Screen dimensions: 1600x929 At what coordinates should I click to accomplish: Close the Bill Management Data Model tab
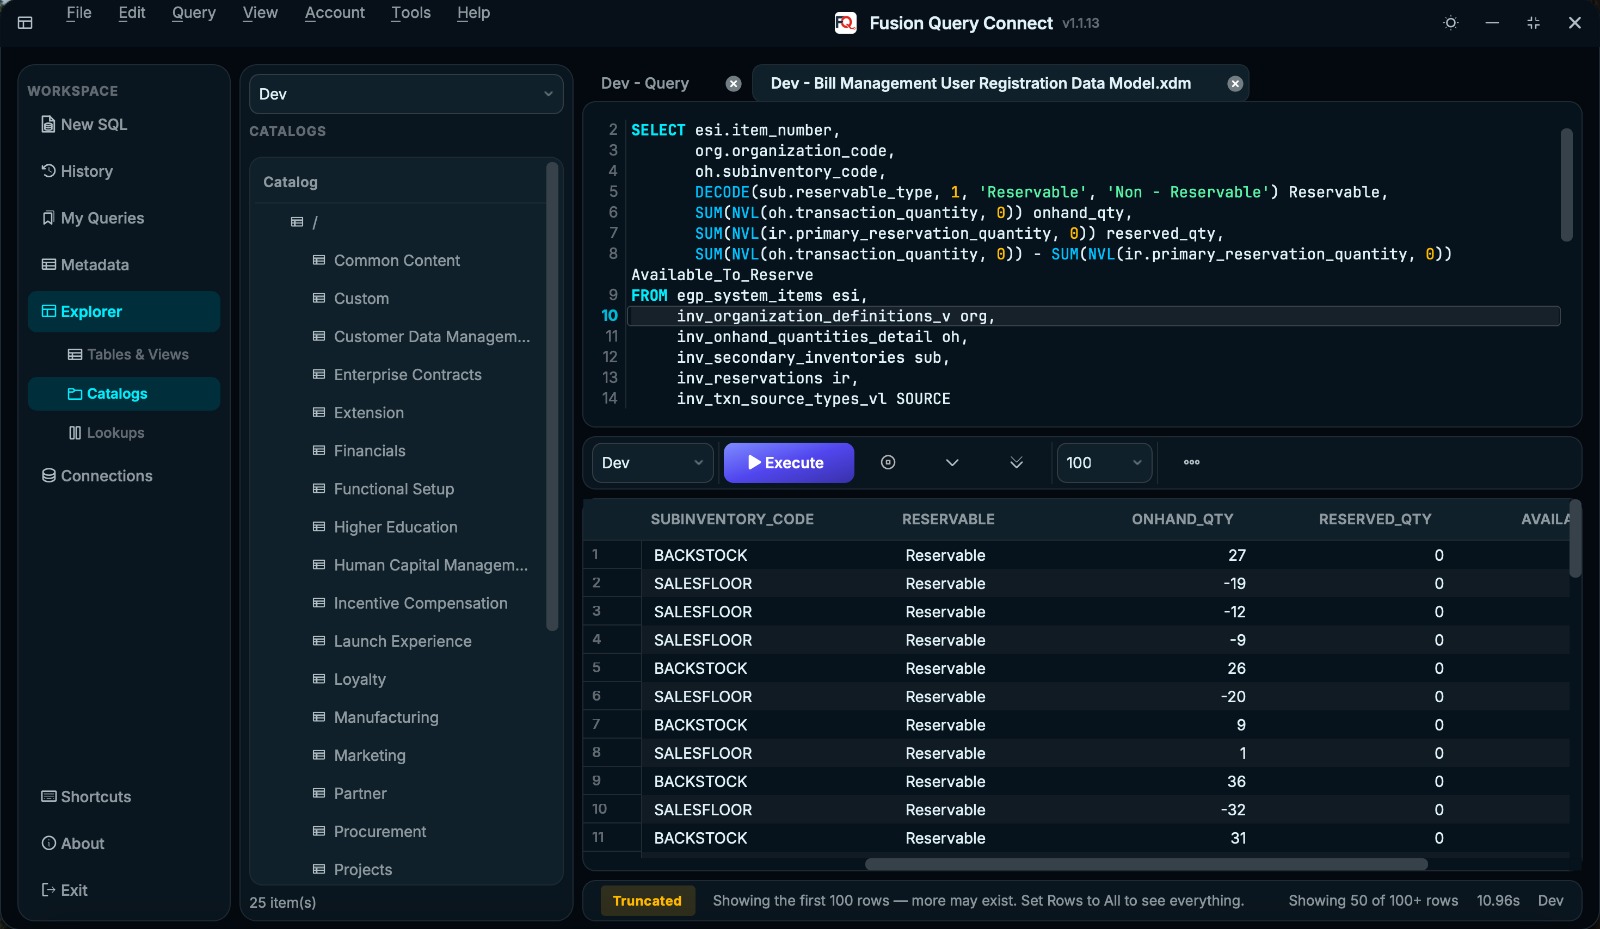pos(1235,84)
